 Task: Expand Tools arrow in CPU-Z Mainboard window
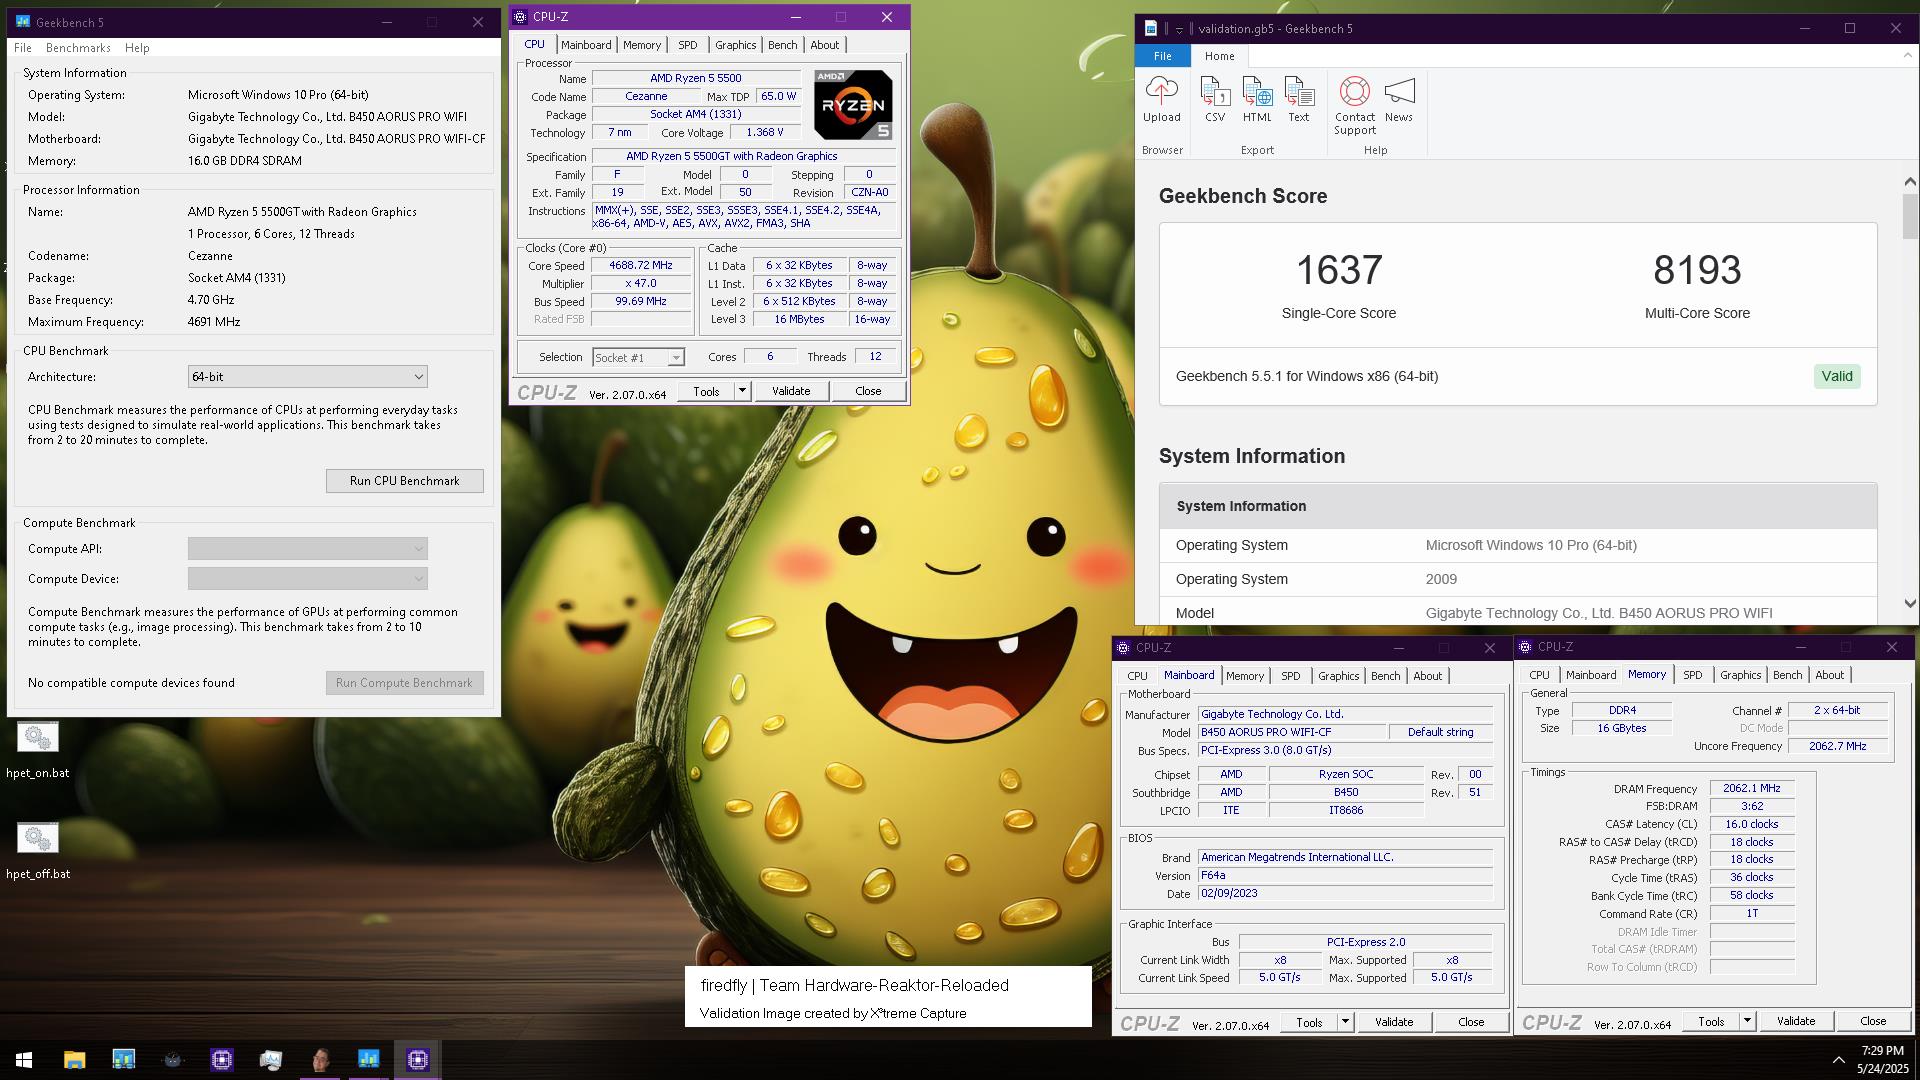tap(1345, 1022)
